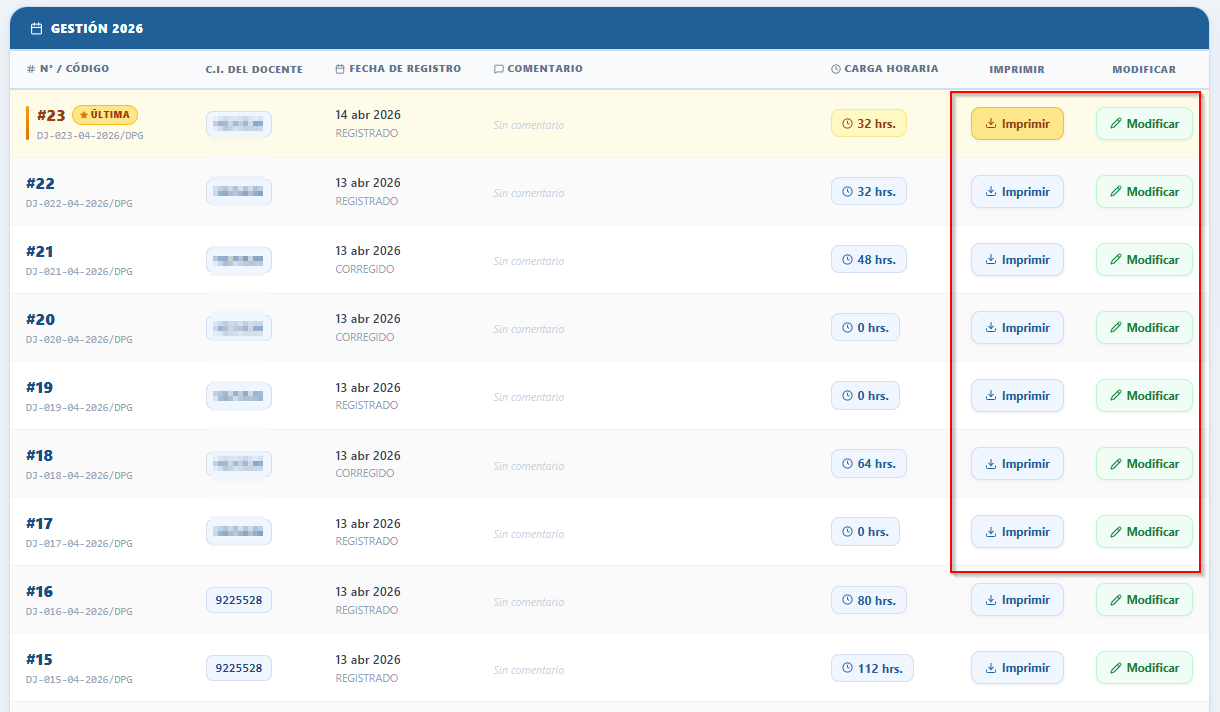Click the download icon in row #20 Imprimir
Viewport: 1220px width, 712px height.
tap(991, 328)
